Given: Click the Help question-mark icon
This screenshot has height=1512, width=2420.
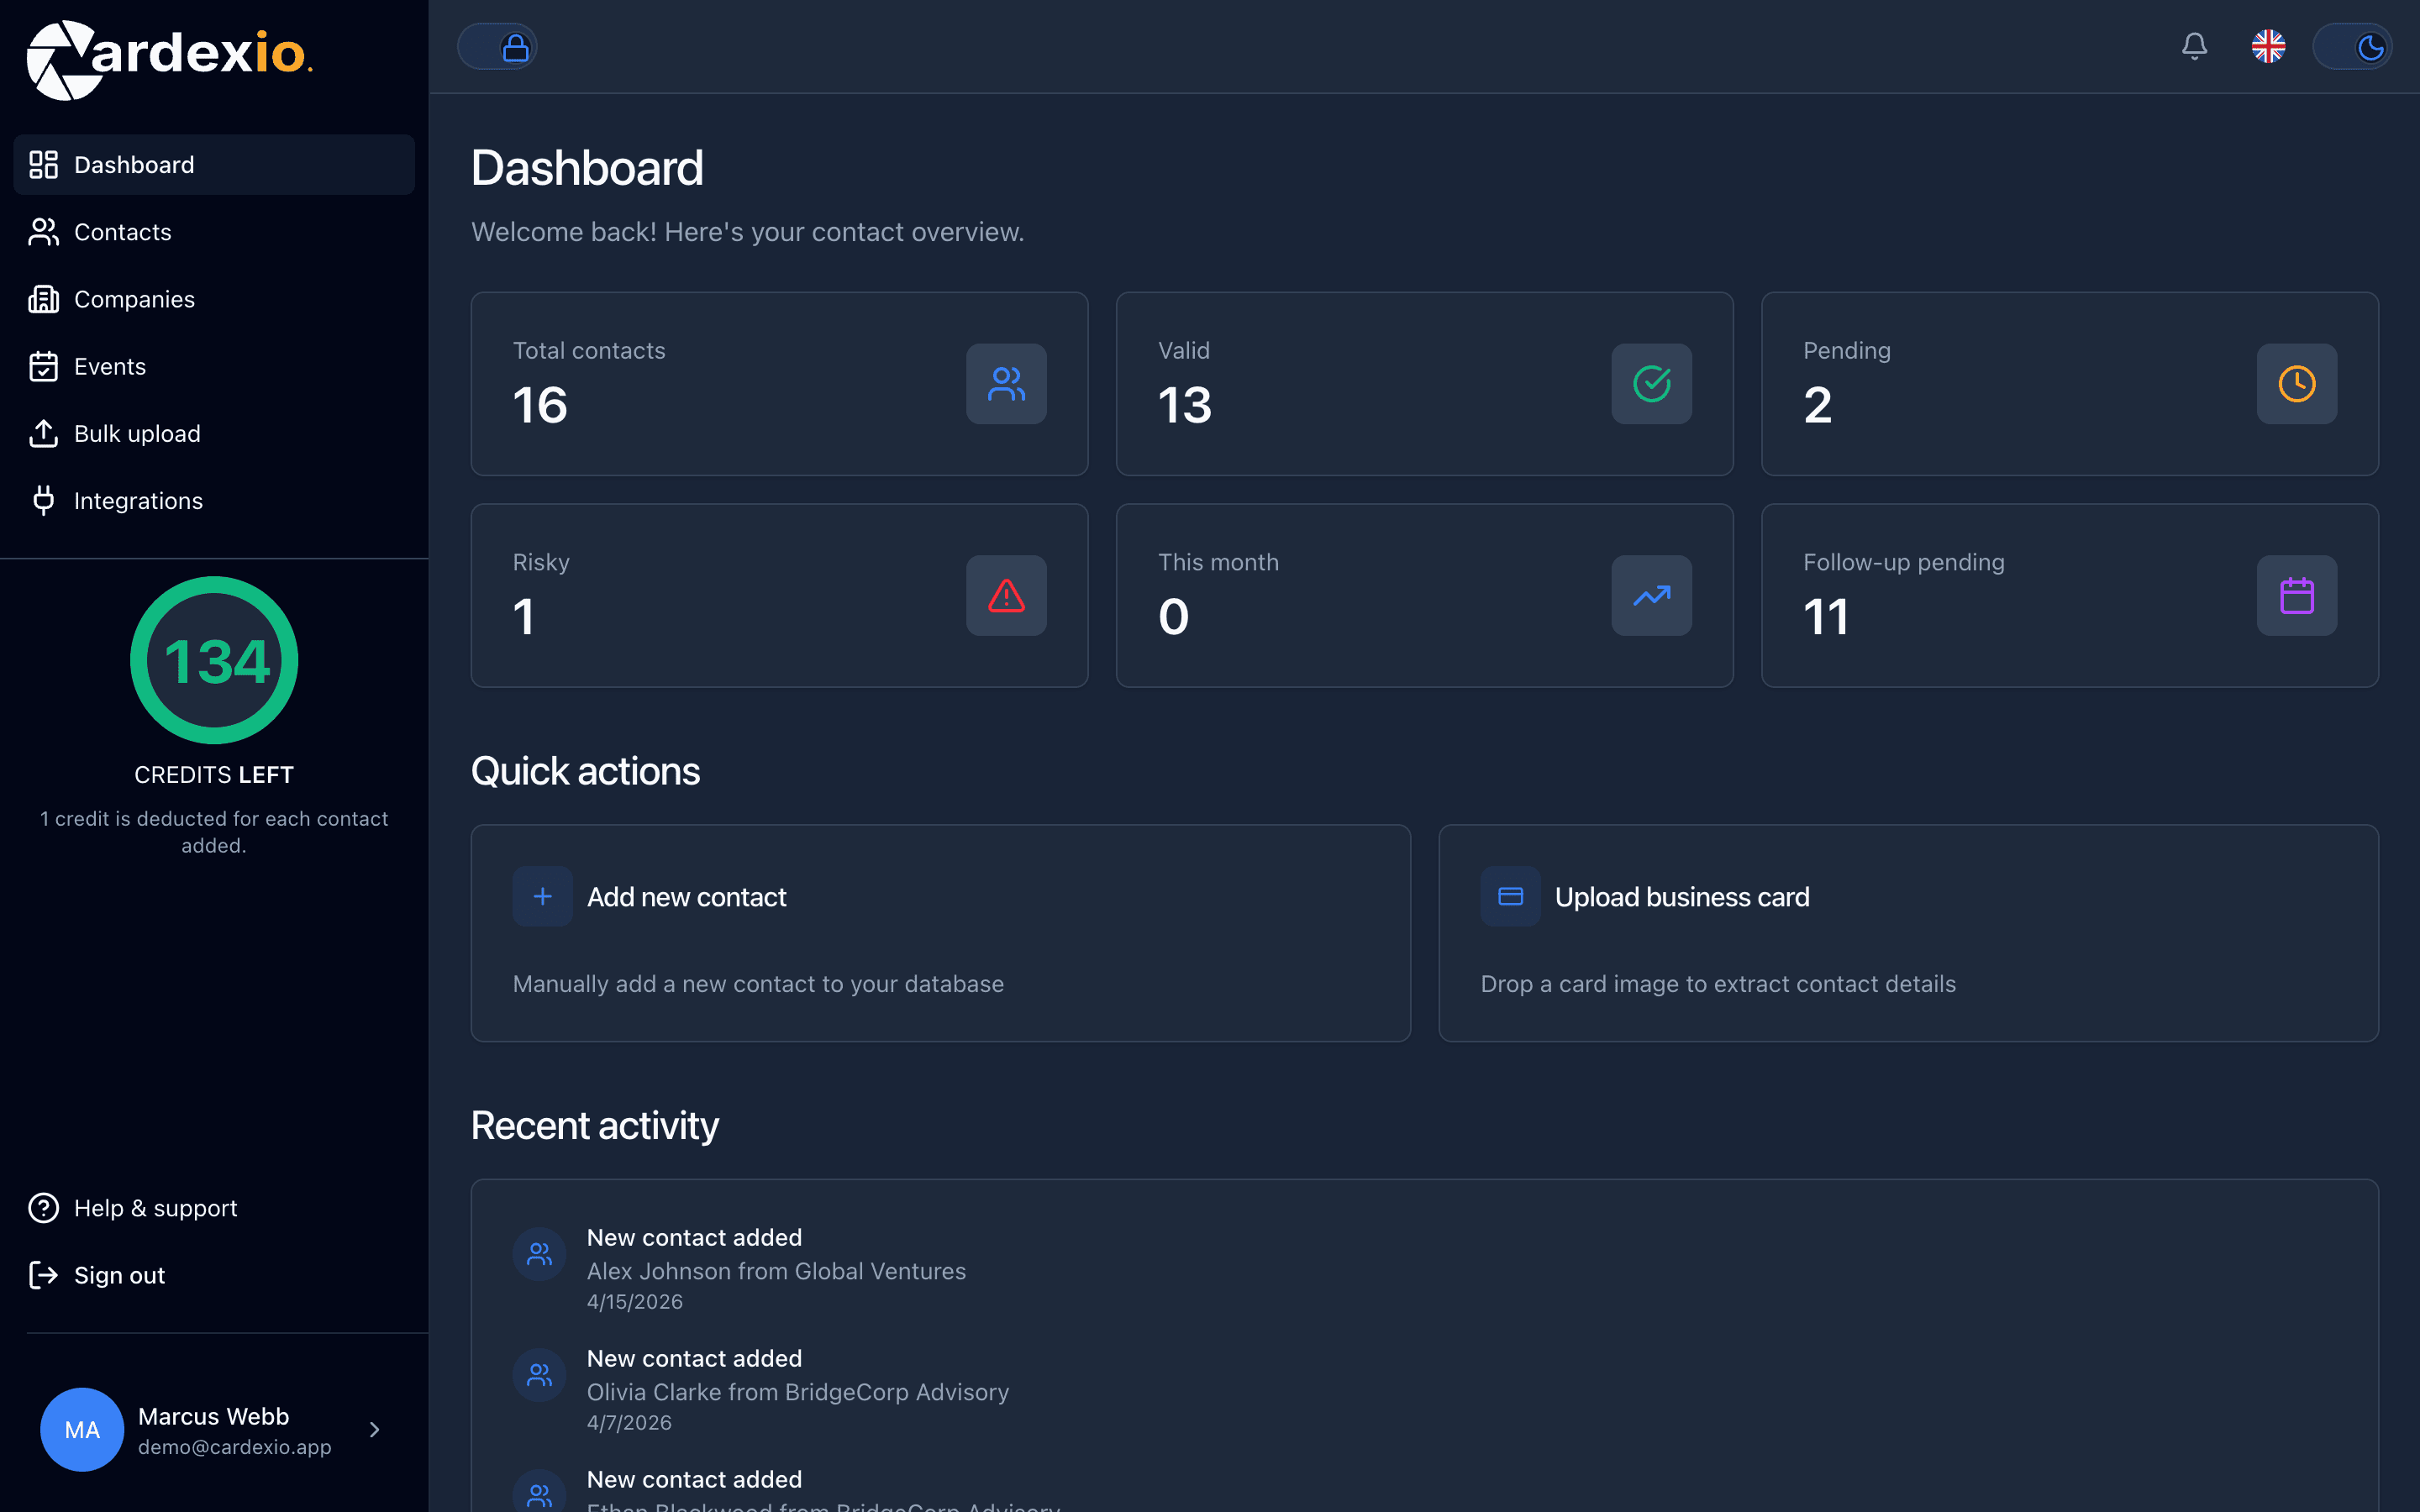Looking at the screenshot, I should tap(43, 1208).
